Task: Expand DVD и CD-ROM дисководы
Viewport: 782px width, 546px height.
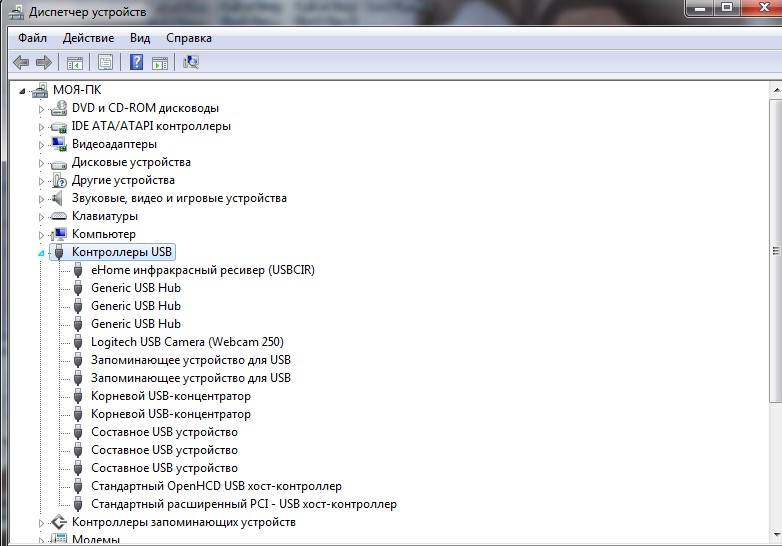Action: tap(41, 109)
